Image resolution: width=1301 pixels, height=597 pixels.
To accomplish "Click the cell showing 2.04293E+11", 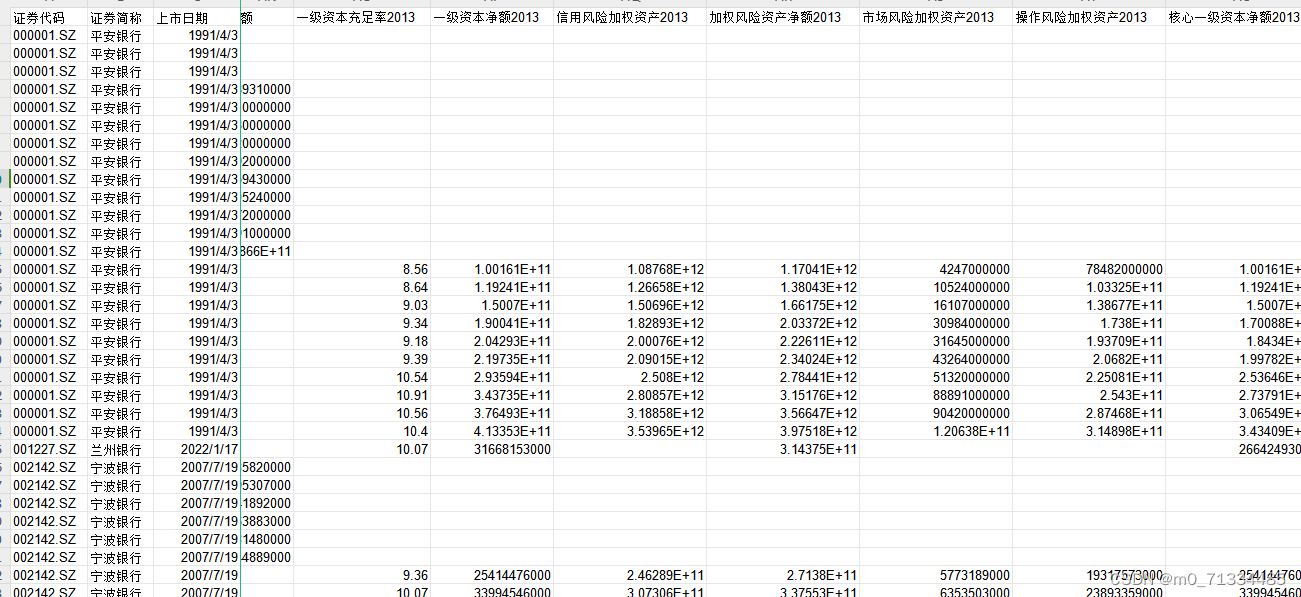I will click(x=492, y=341).
